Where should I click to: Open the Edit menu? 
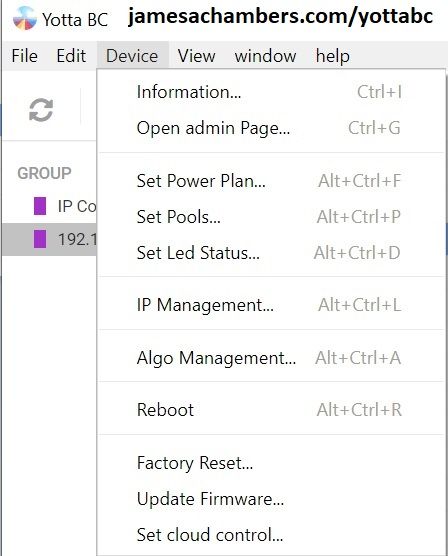[x=71, y=56]
